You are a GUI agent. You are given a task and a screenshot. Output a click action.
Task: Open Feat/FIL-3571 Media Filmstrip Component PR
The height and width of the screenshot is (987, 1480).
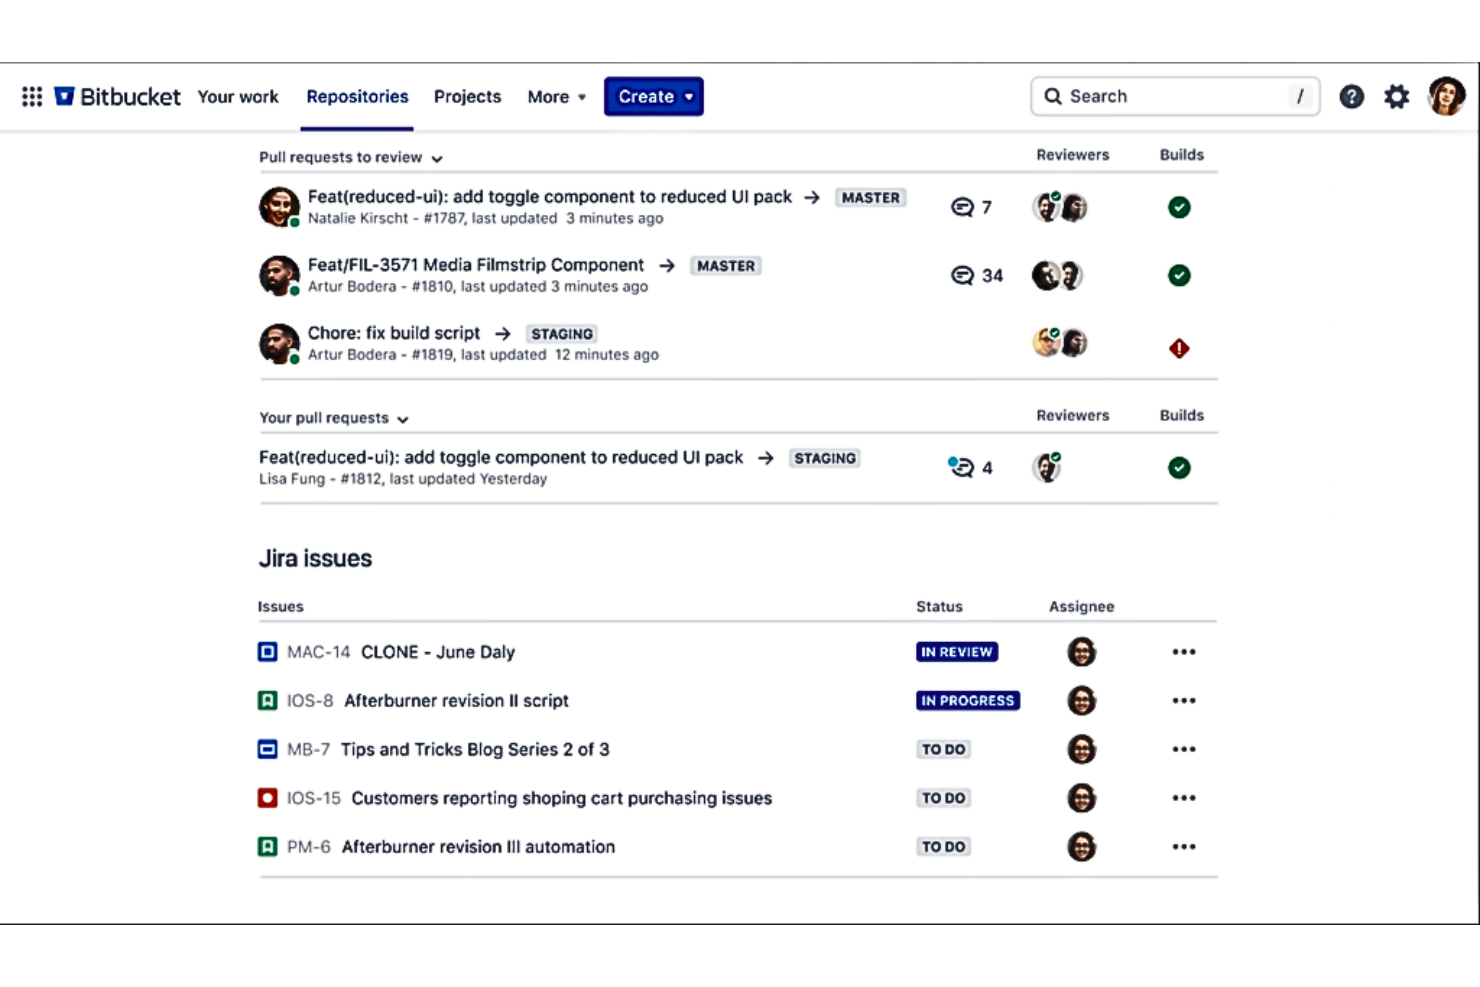coord(476,265)
